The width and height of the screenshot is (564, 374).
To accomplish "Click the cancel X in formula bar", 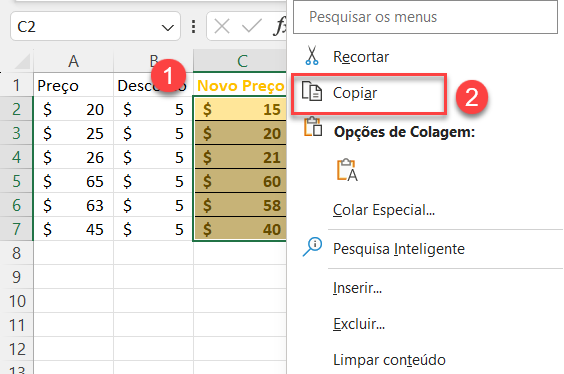I will point(222,26).
